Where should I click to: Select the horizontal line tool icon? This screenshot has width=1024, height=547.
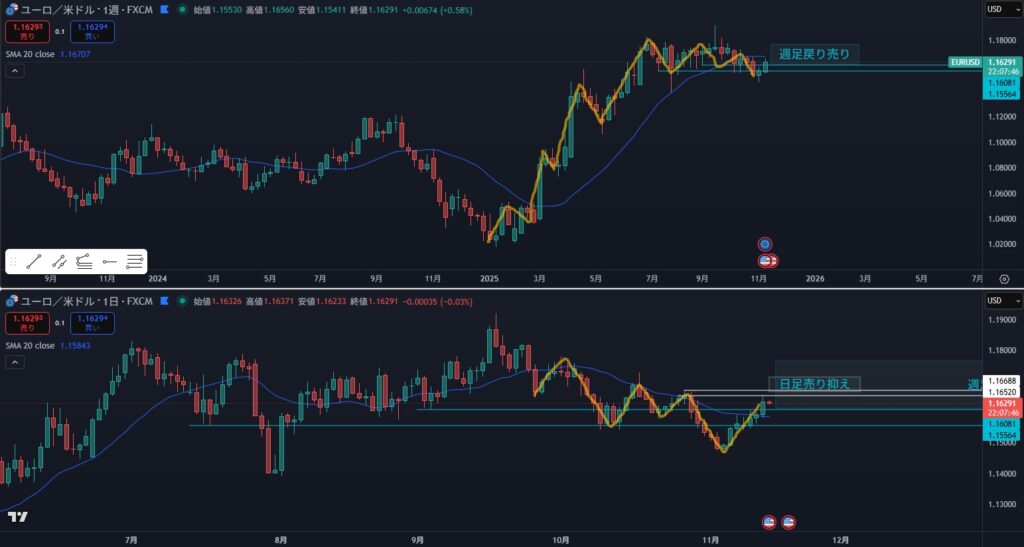click(x=110, y=262)
